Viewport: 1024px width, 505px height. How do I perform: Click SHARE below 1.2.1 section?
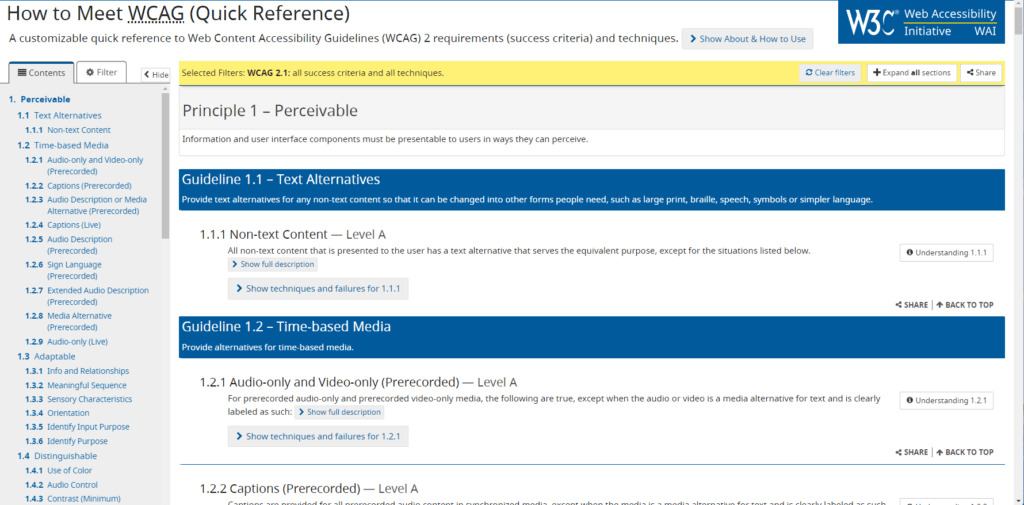pyautogui.click(x=912, y=452)
